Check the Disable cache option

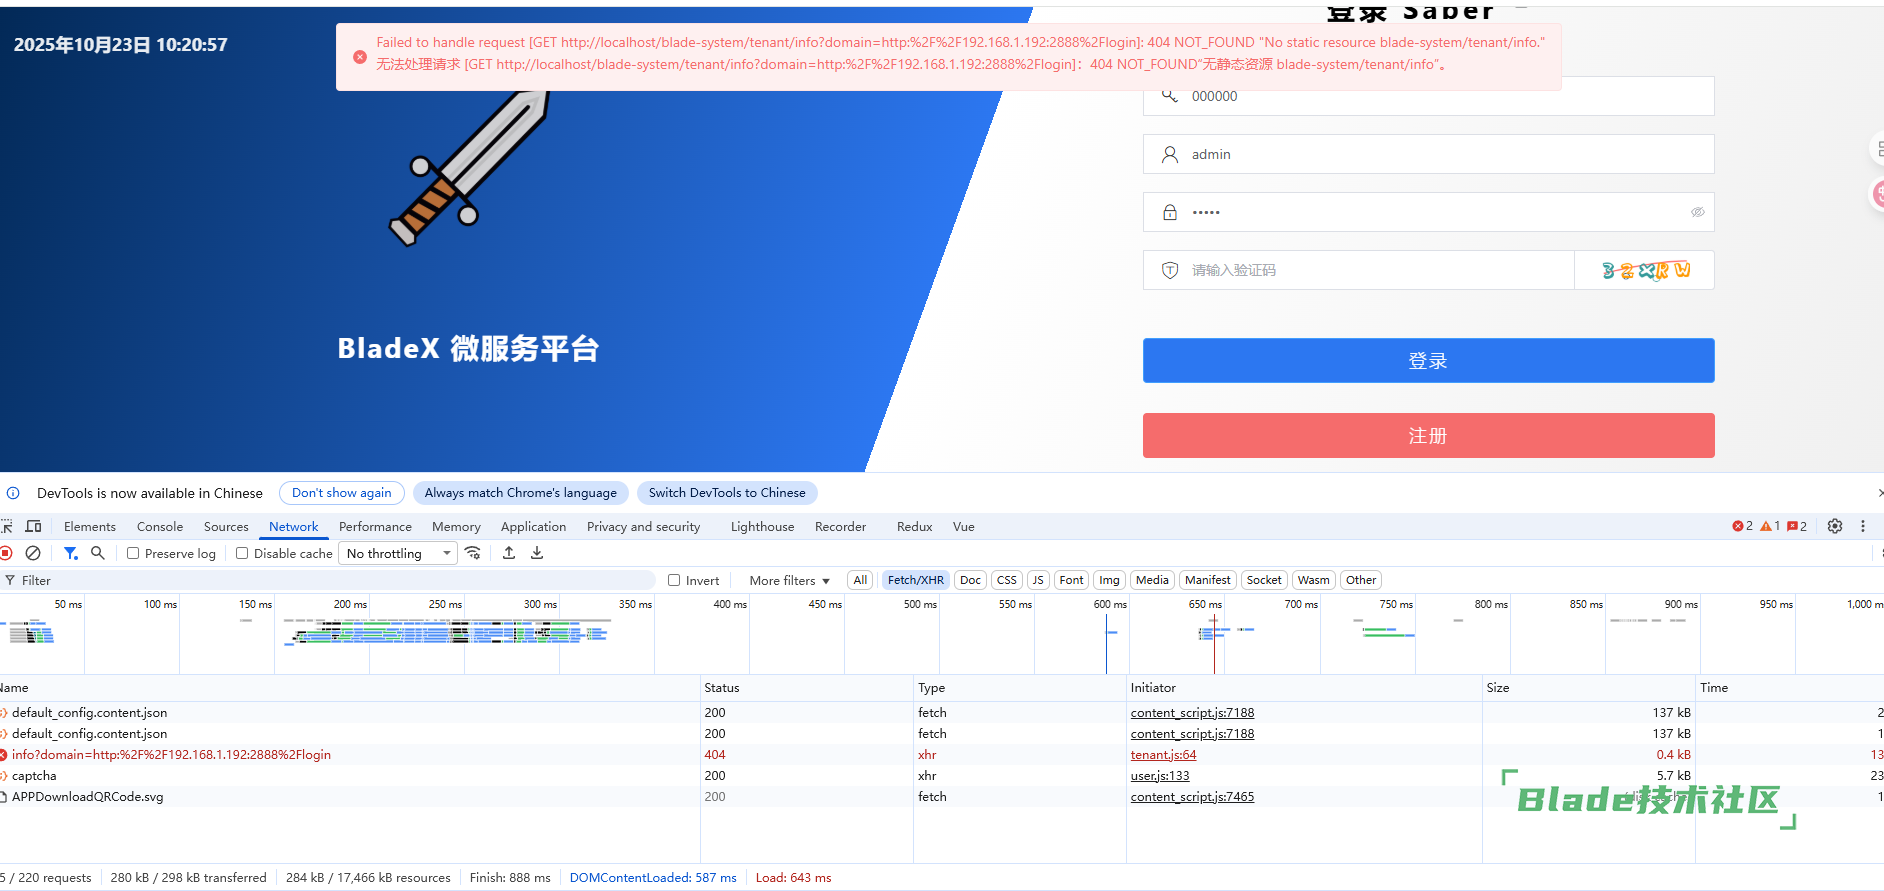click(242, 553)
